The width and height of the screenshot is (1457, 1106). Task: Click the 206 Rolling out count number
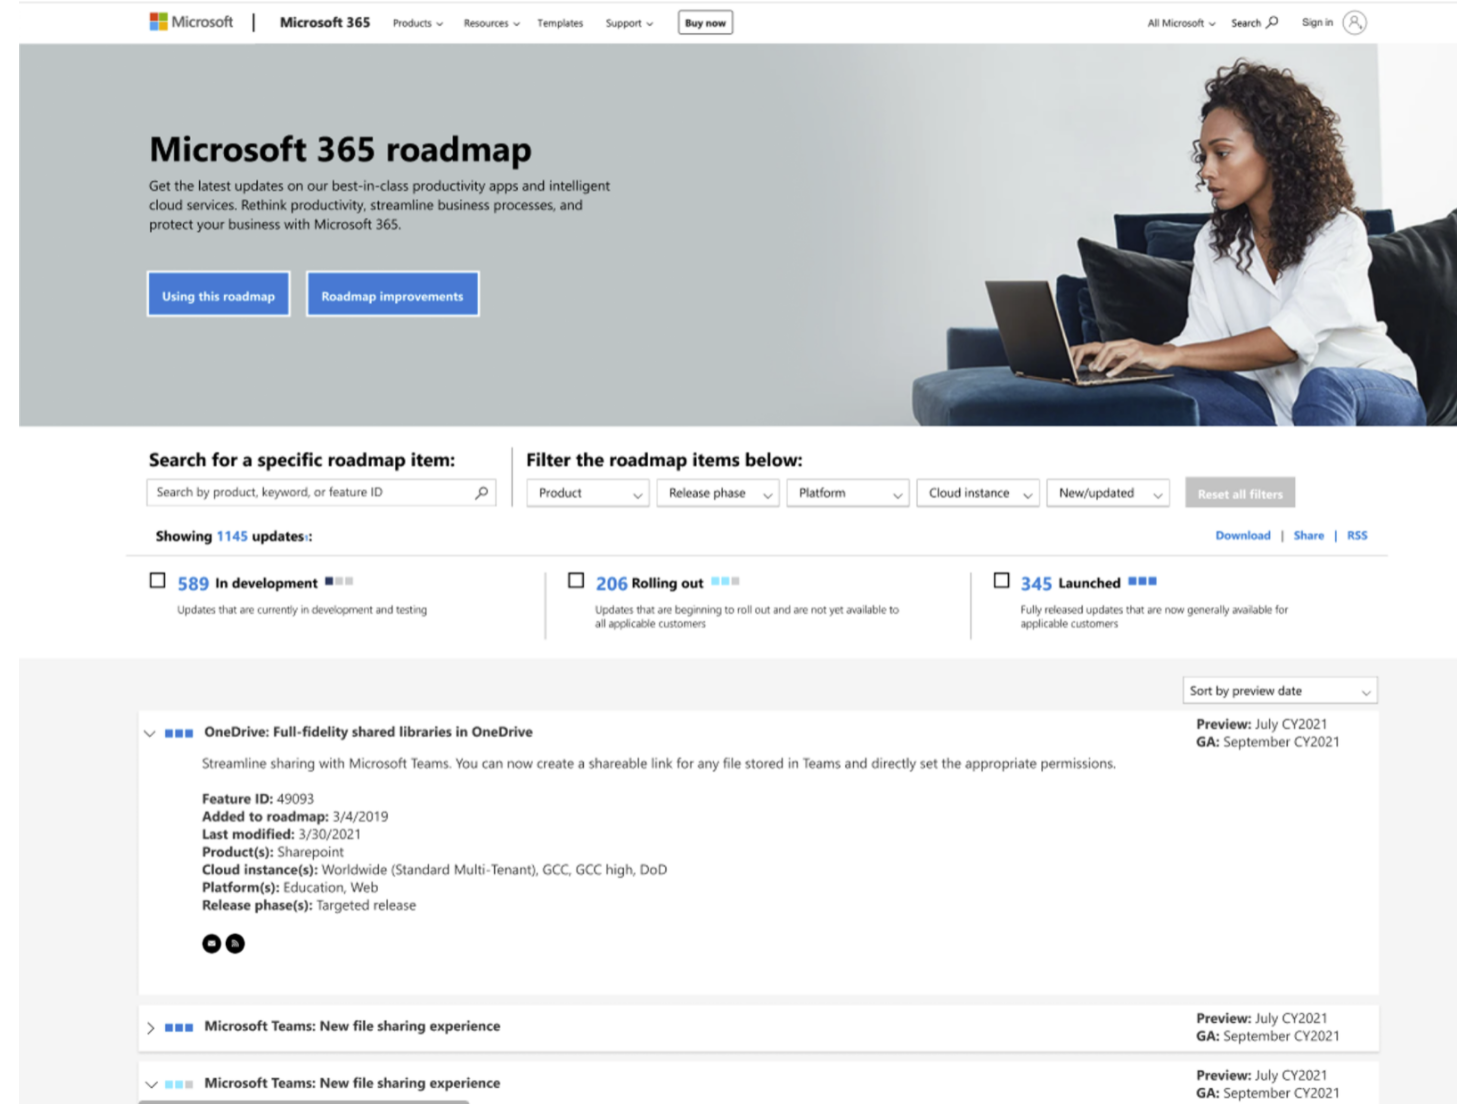click(611, 584)
